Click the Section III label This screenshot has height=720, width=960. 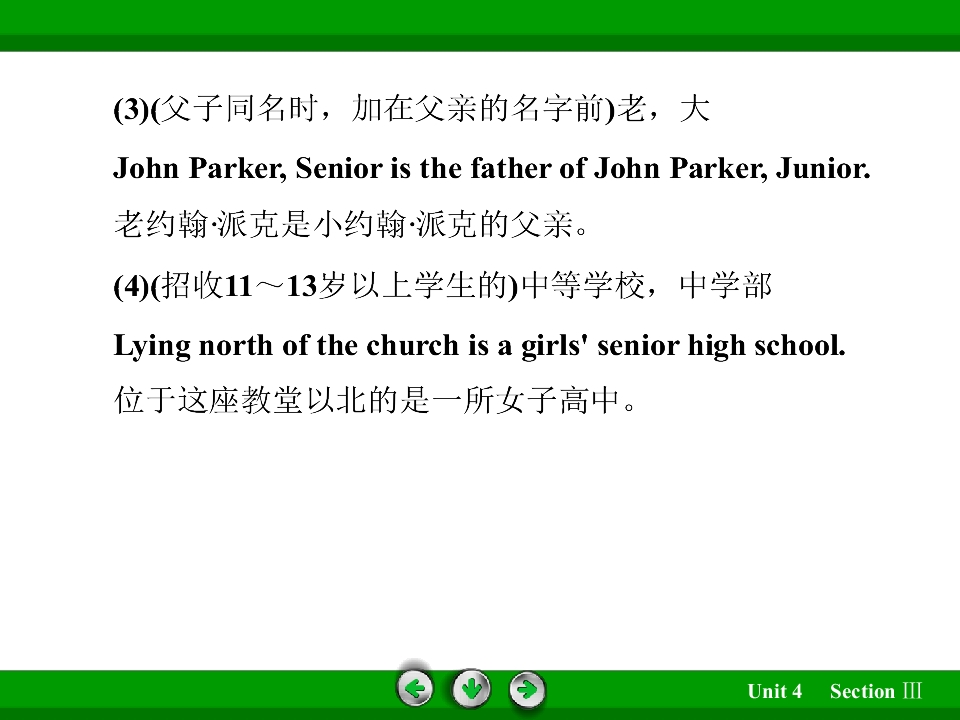[x=876, y=691]
